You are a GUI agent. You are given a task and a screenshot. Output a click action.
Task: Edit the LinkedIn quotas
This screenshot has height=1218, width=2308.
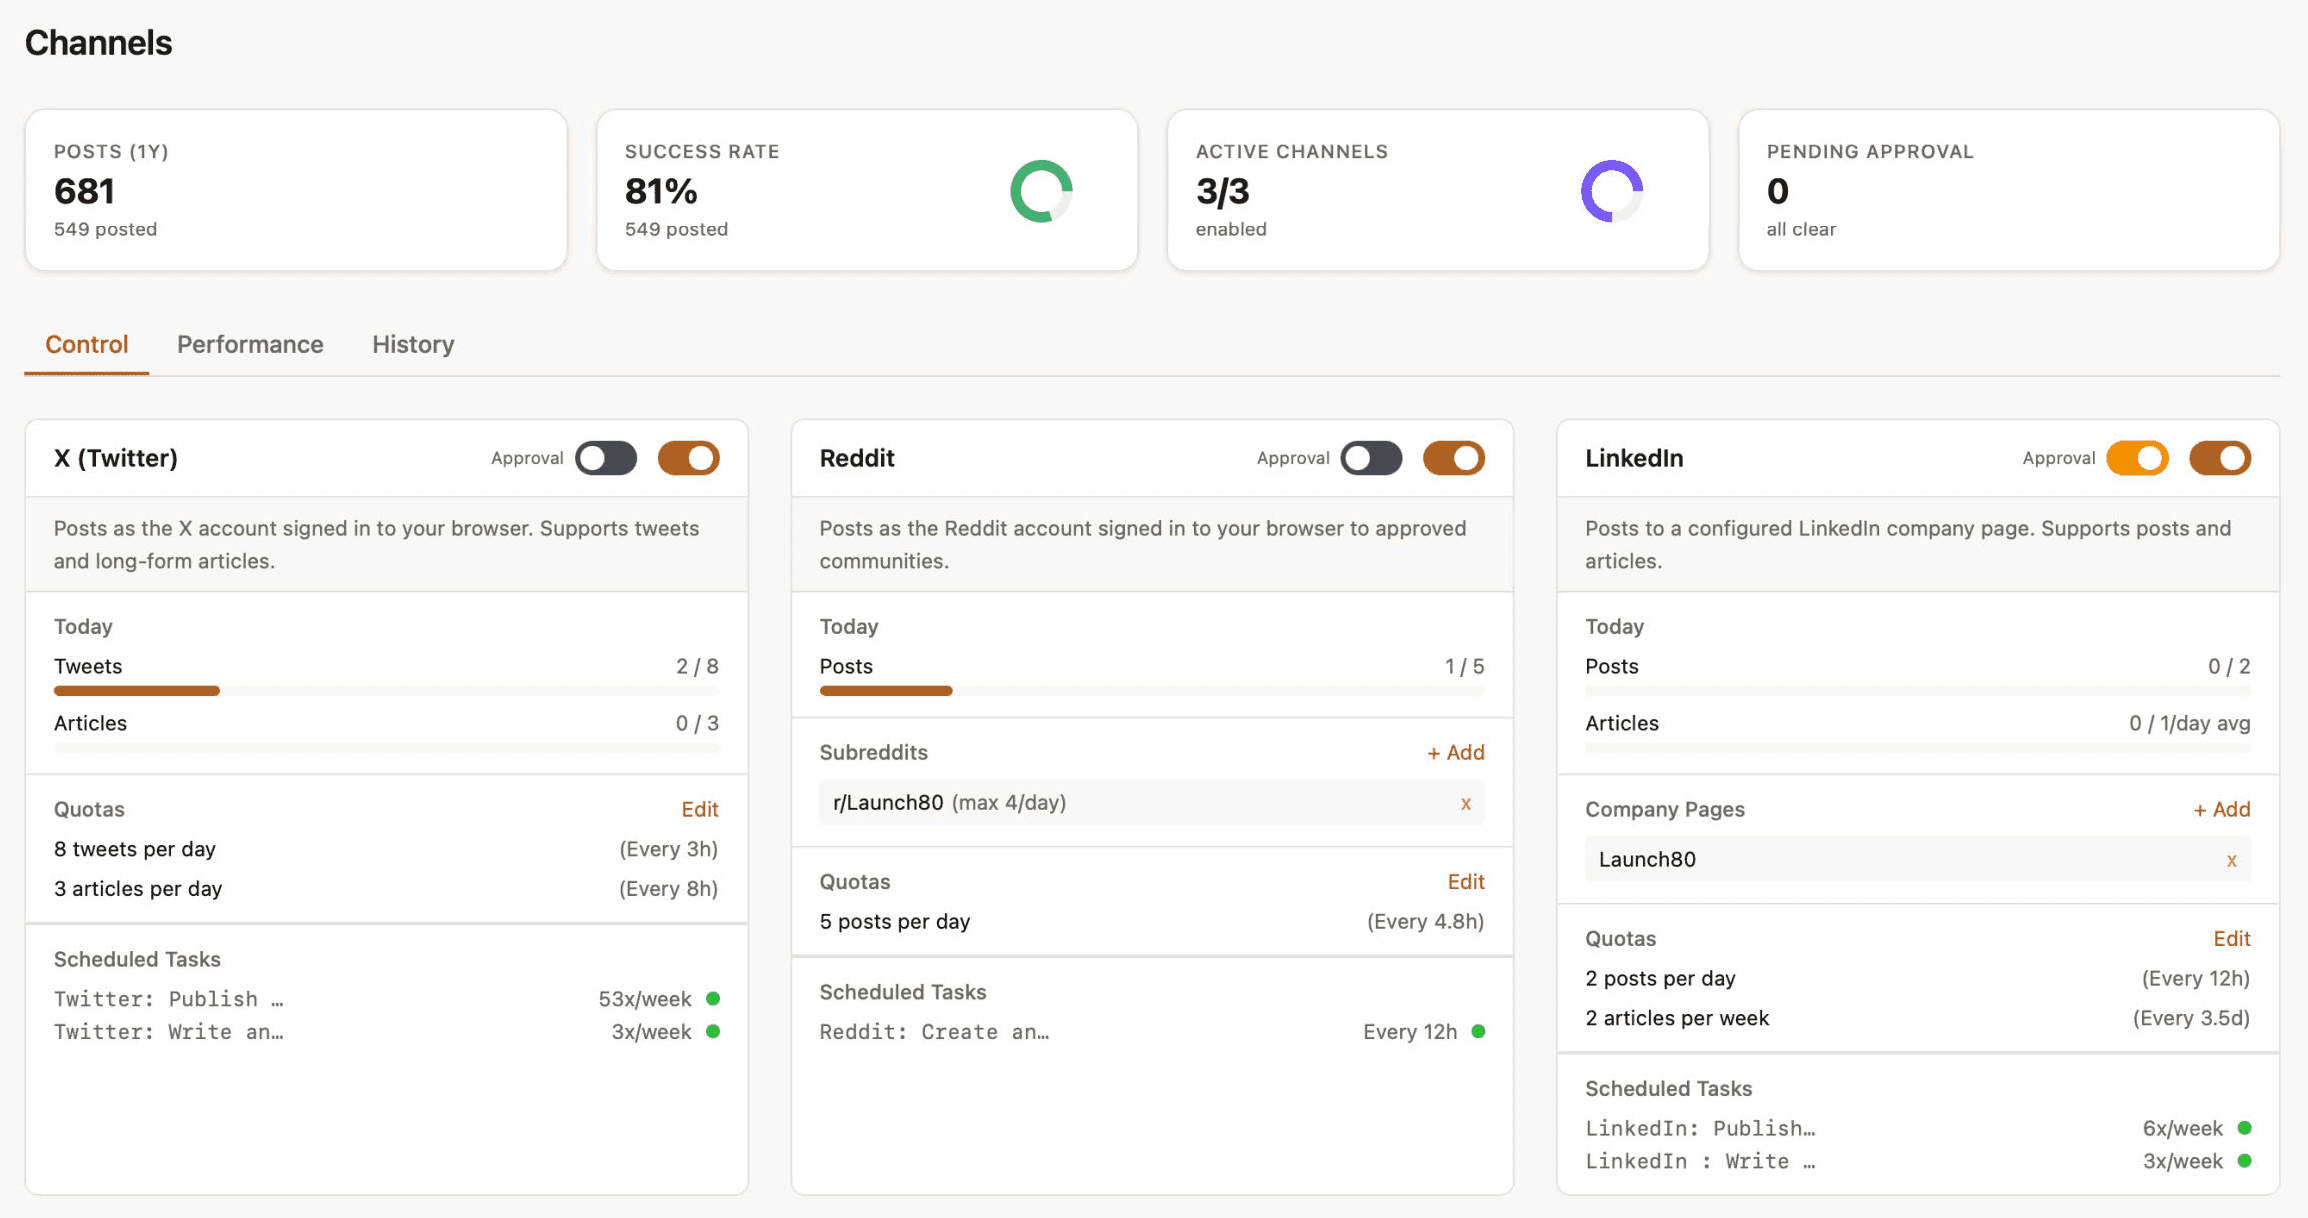coord(2232,938)
